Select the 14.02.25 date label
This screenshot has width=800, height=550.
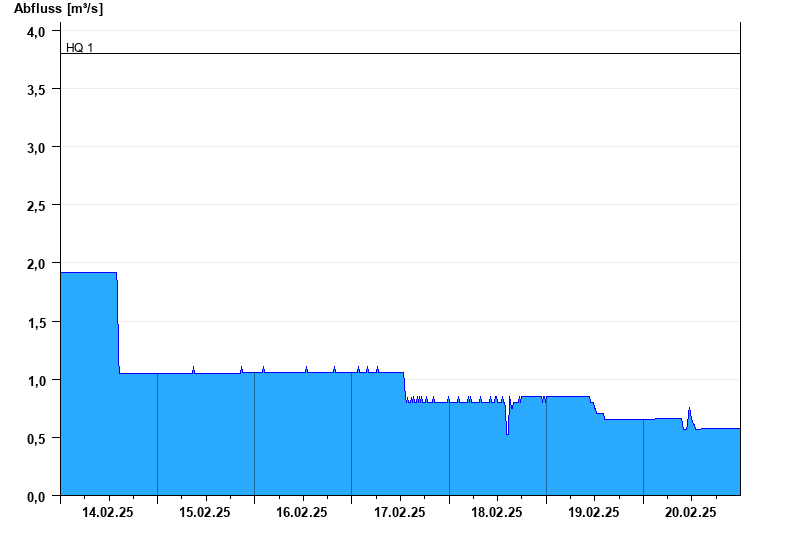click(108, 512)
